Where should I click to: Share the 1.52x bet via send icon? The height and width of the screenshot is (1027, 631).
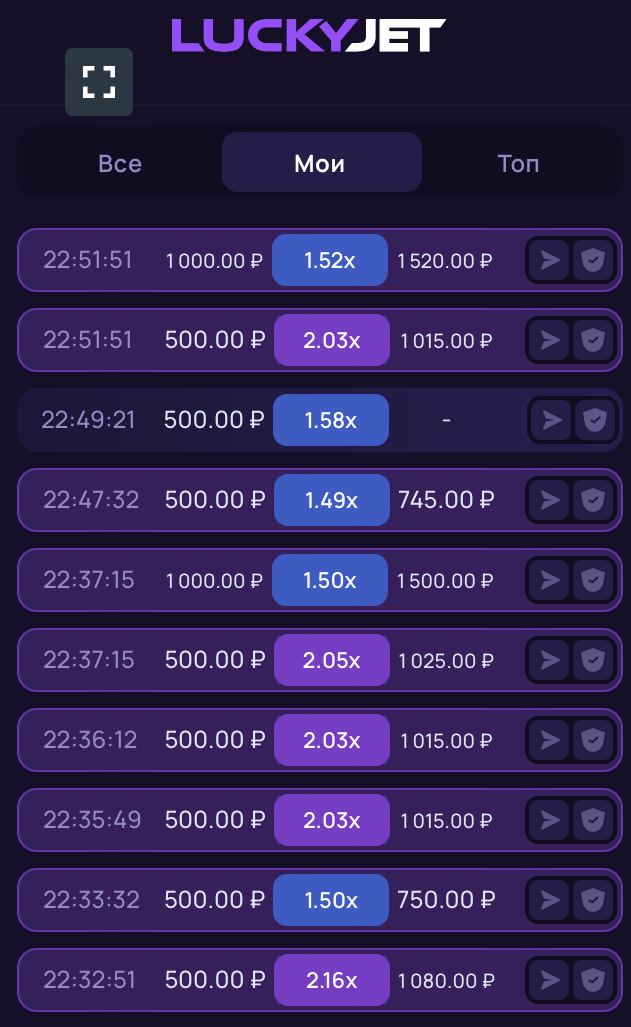pyautogui.click(x=549, y=261)
